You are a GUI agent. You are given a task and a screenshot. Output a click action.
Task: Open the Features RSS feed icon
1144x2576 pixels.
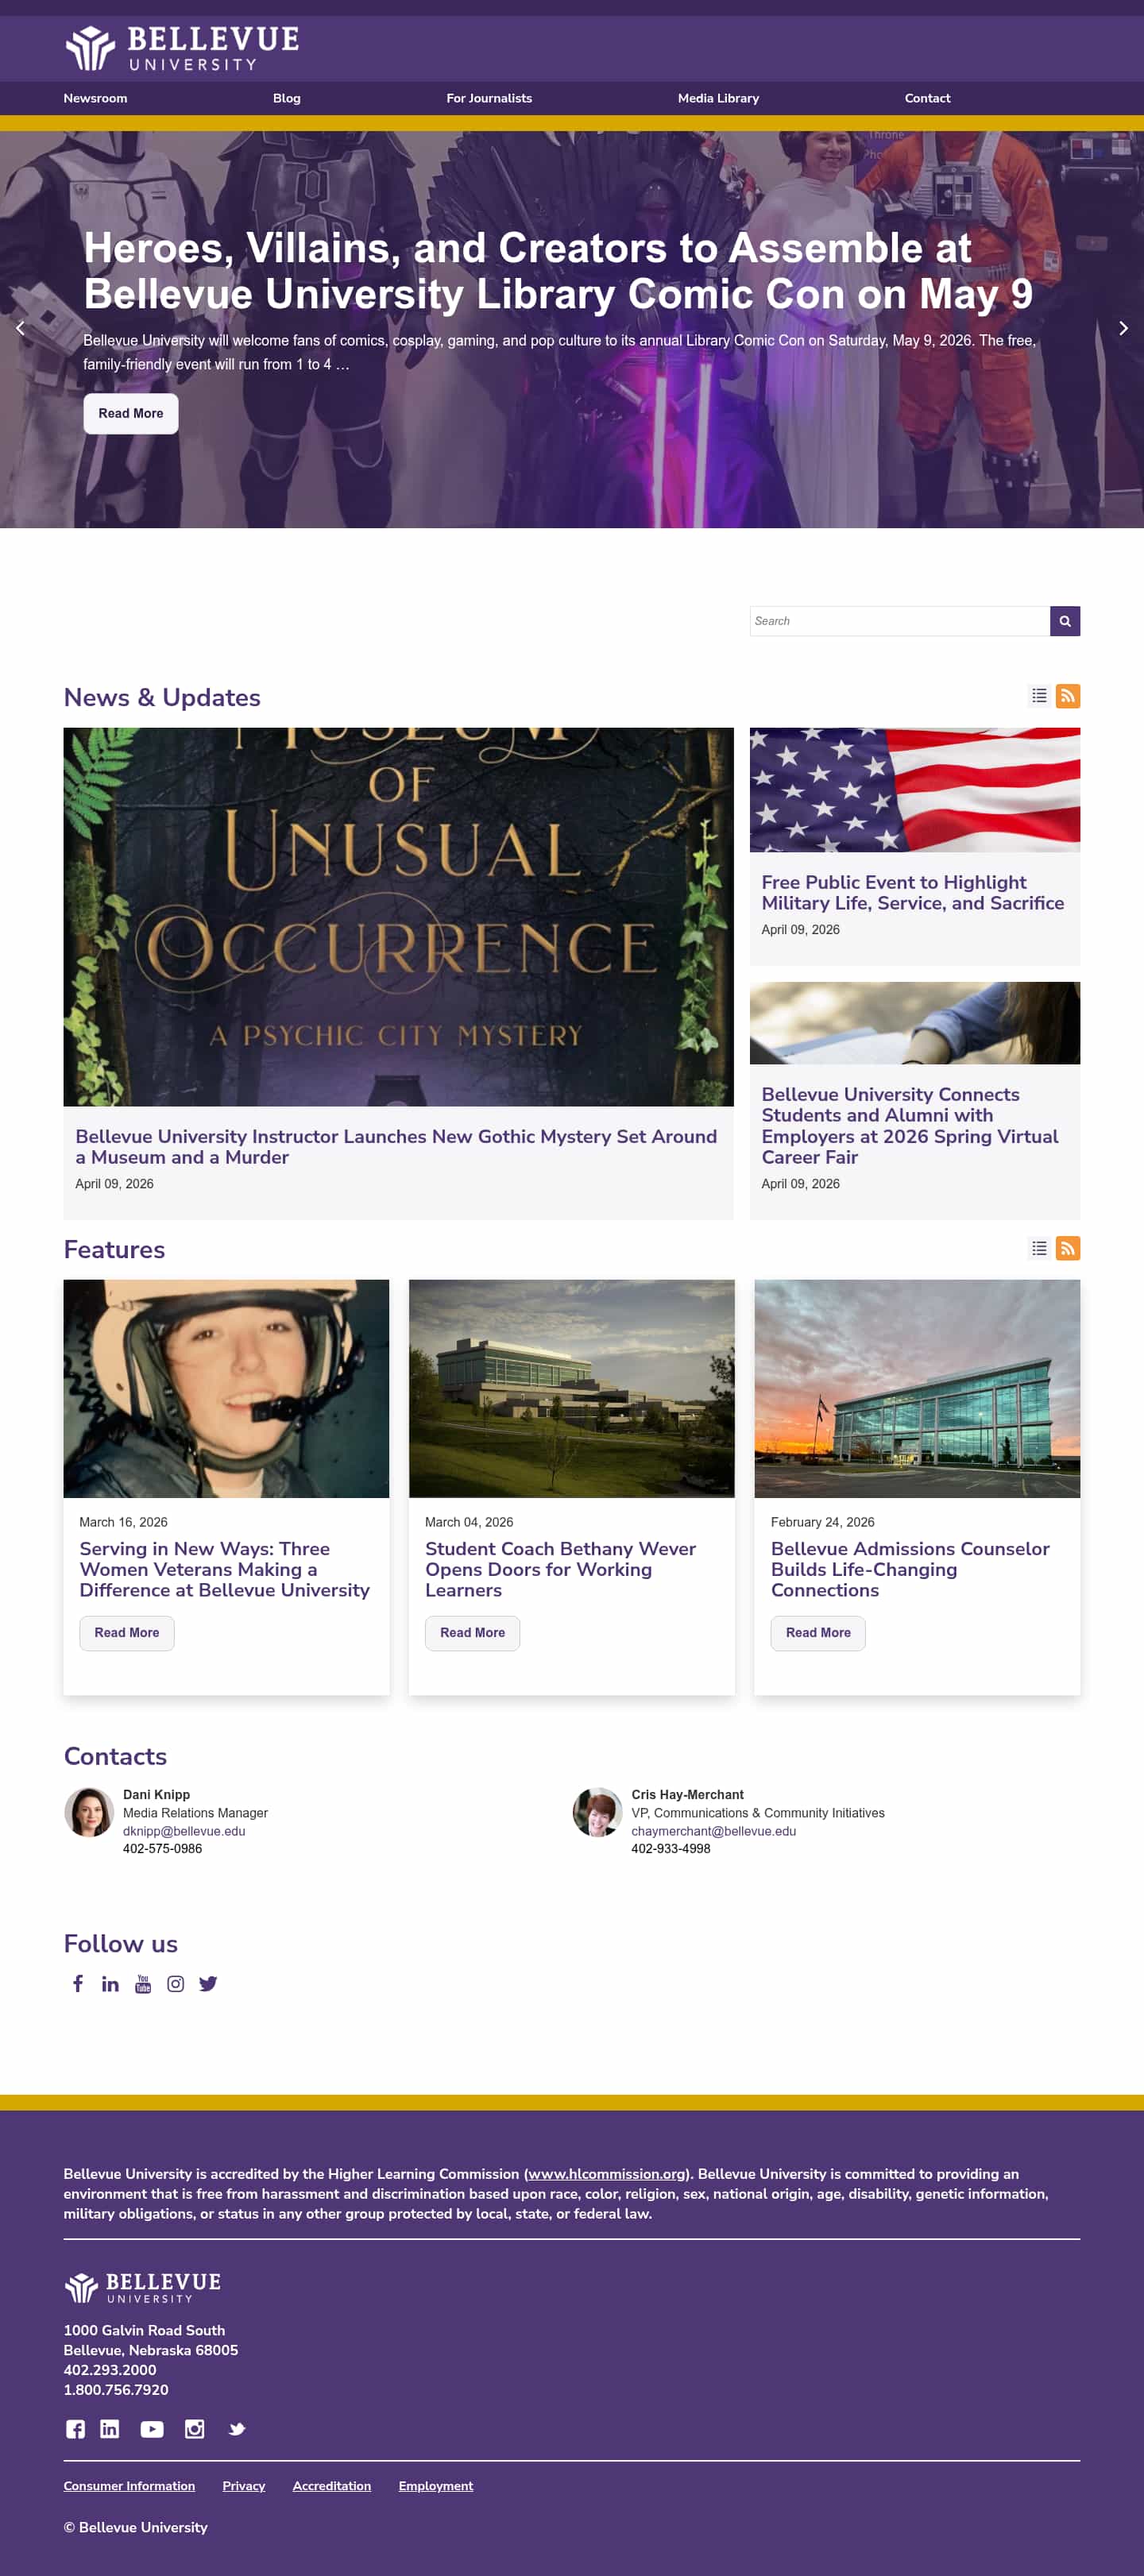[x=1067, y=1248]
